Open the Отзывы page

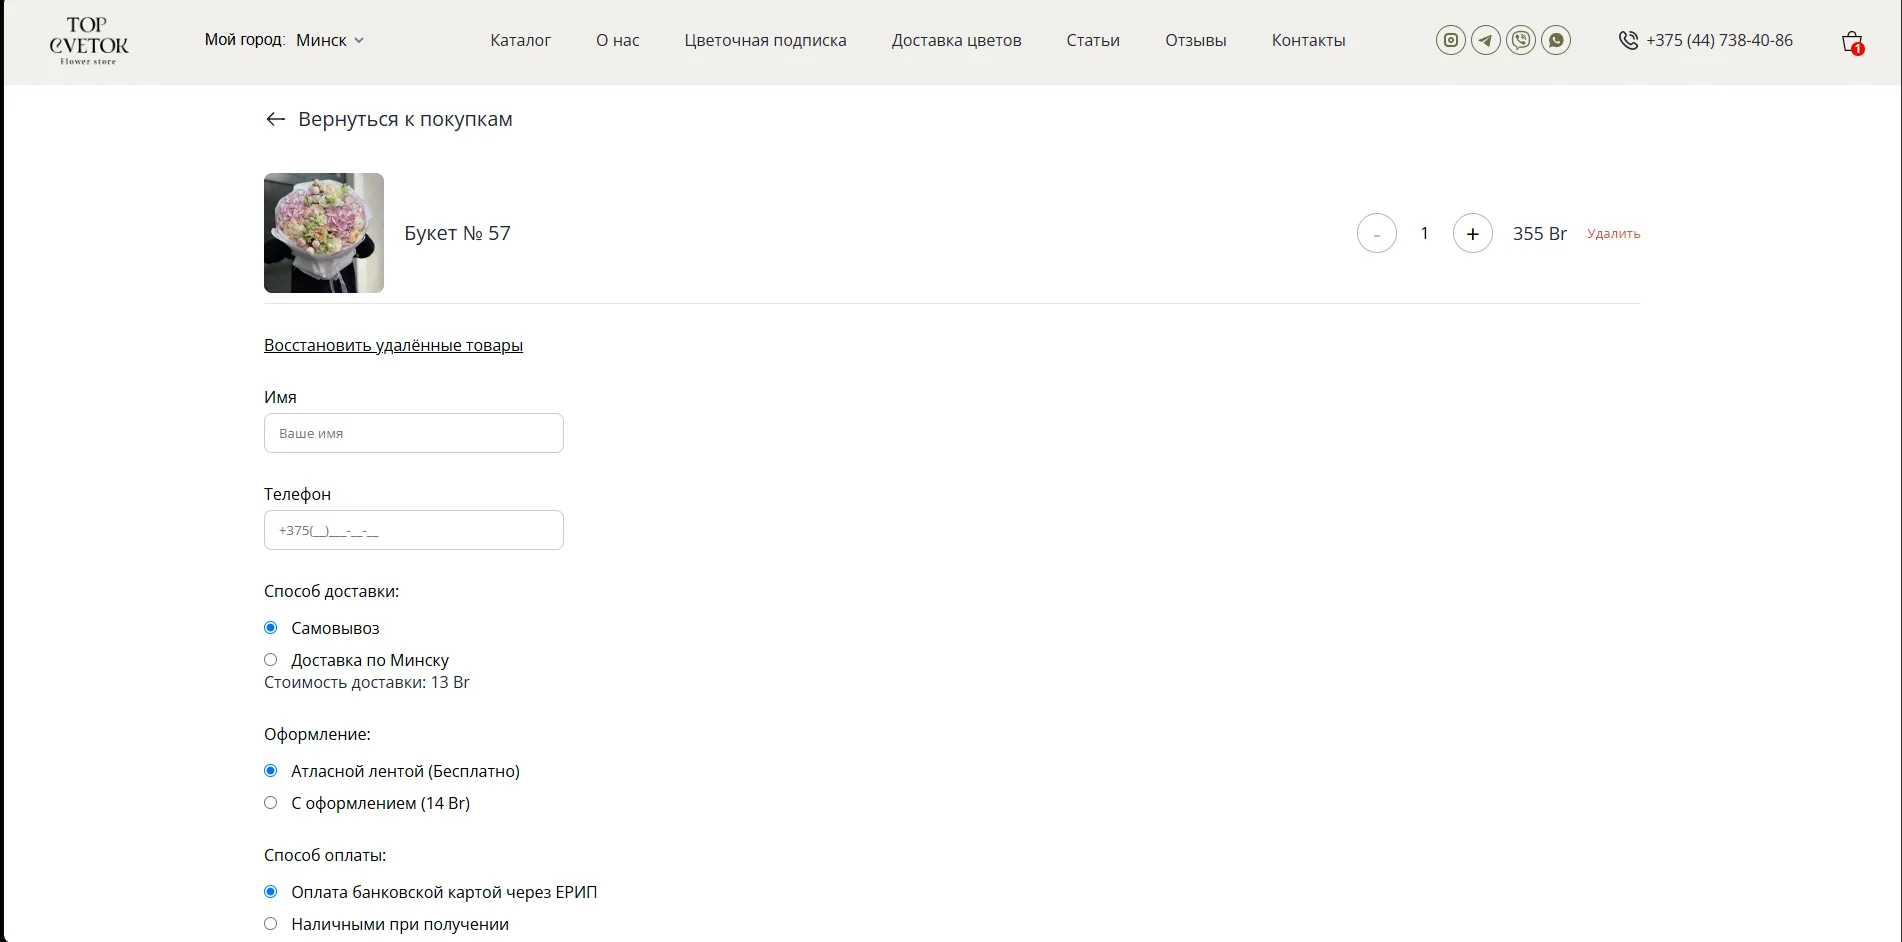coord(1196,40)
